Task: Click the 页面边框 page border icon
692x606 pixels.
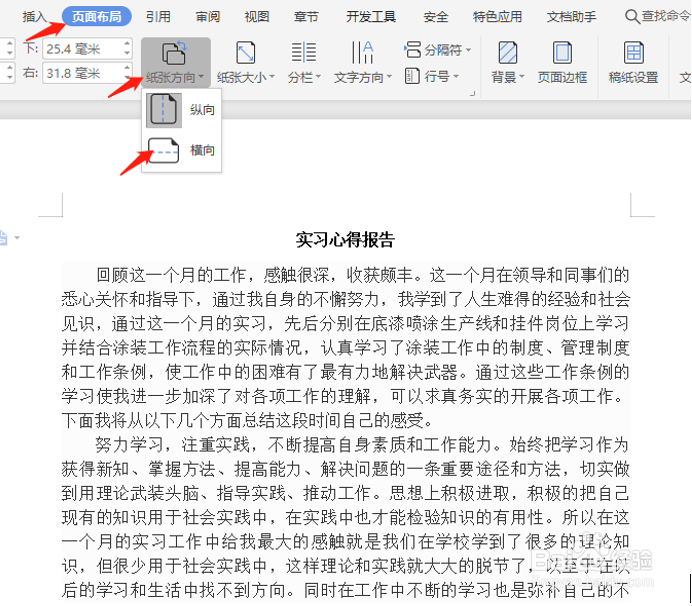Action: pyautogui.click(x=562, y=53)
